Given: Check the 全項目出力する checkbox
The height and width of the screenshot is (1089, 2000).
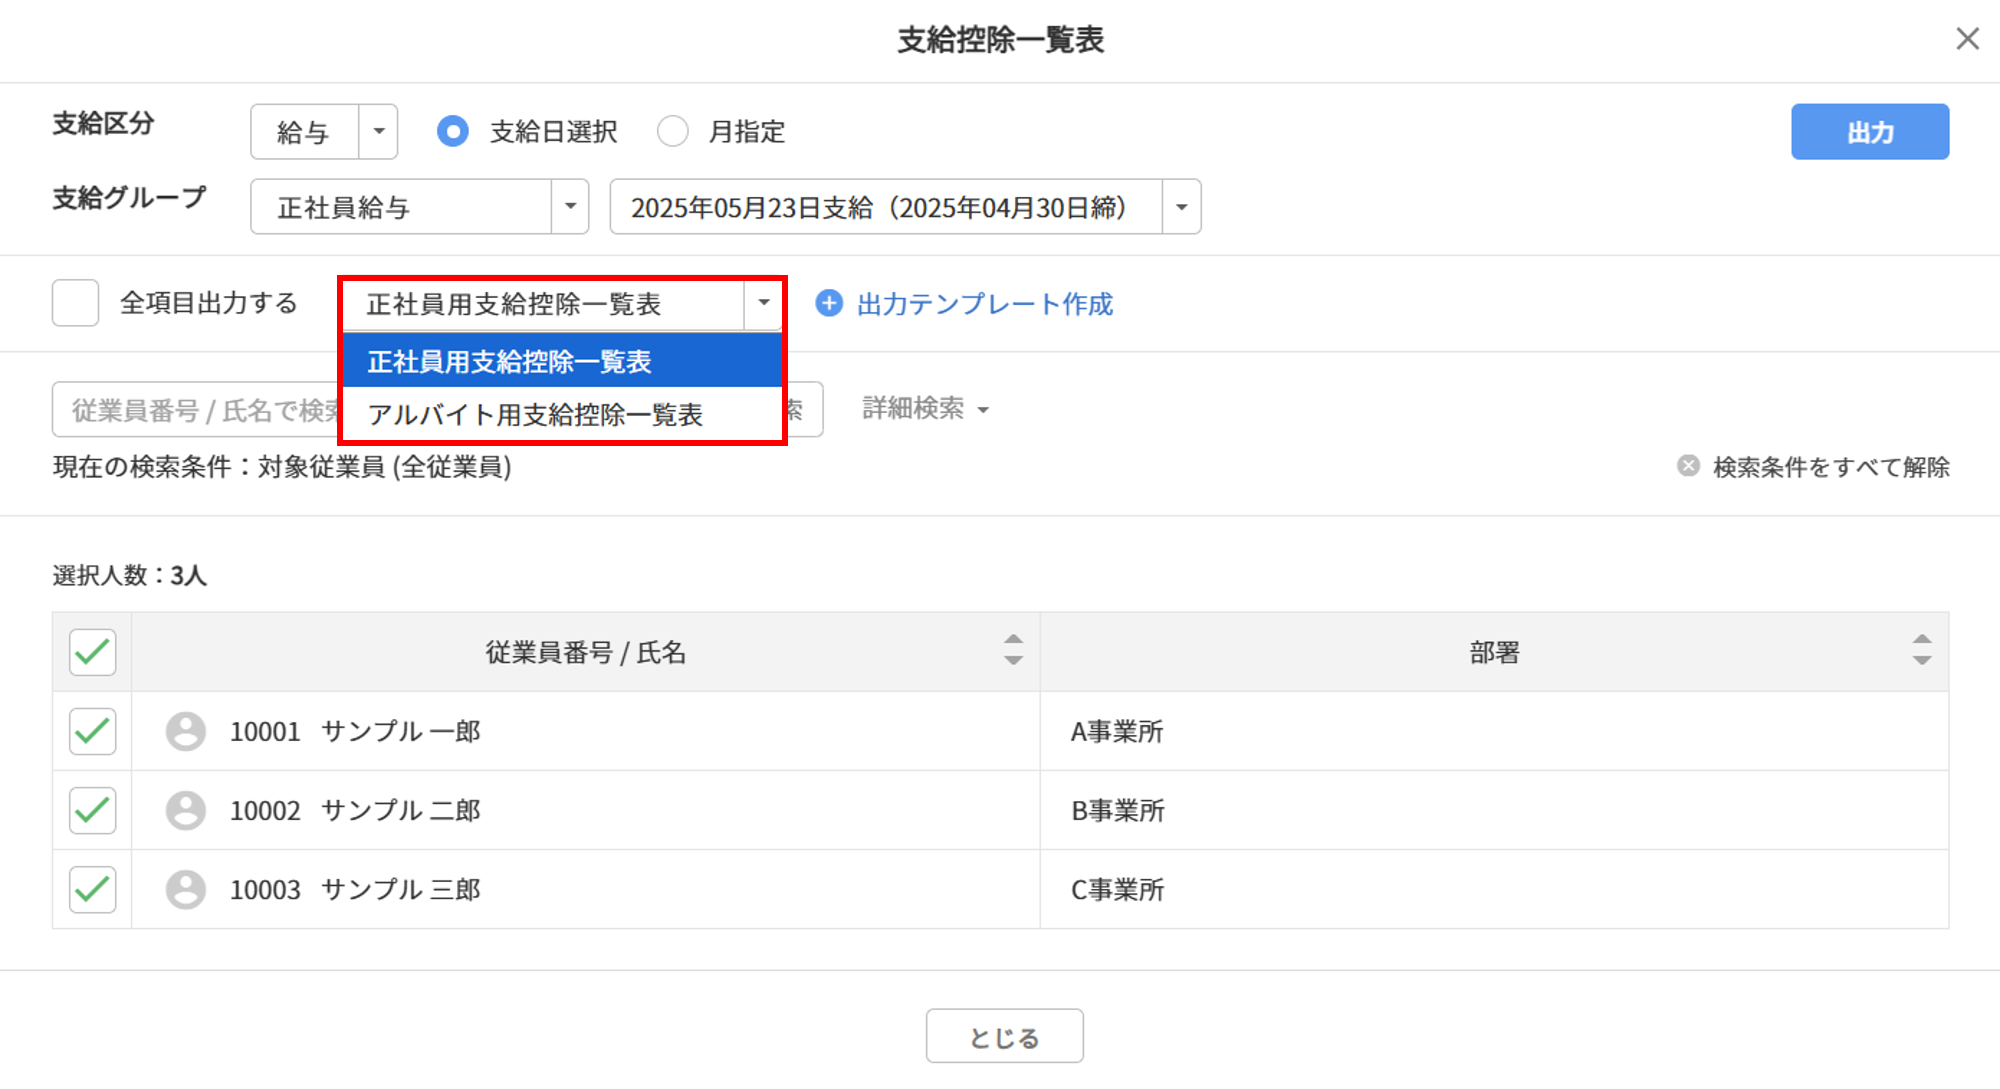Looking at the screenshot, I should point(75,302).
